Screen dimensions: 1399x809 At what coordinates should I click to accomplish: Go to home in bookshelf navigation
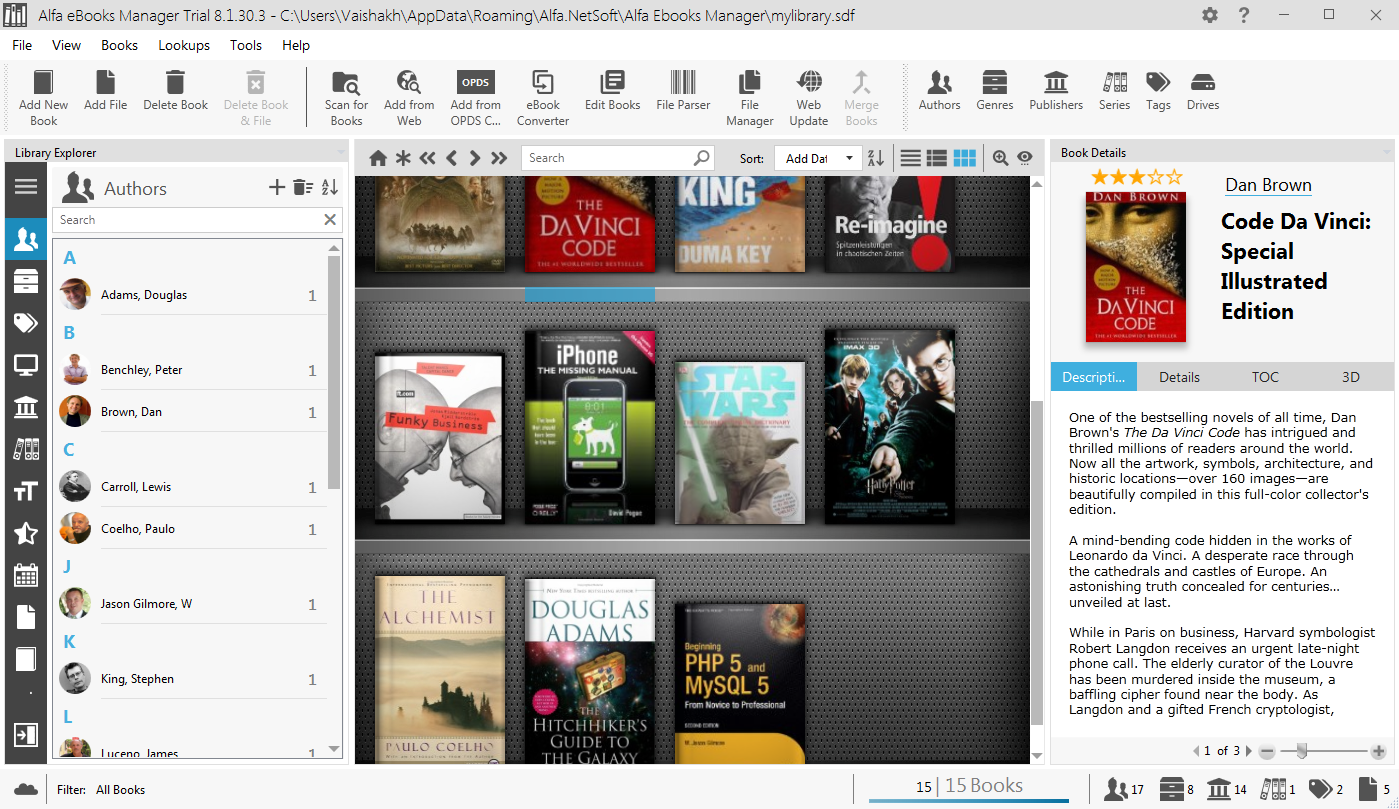point(378,158)
